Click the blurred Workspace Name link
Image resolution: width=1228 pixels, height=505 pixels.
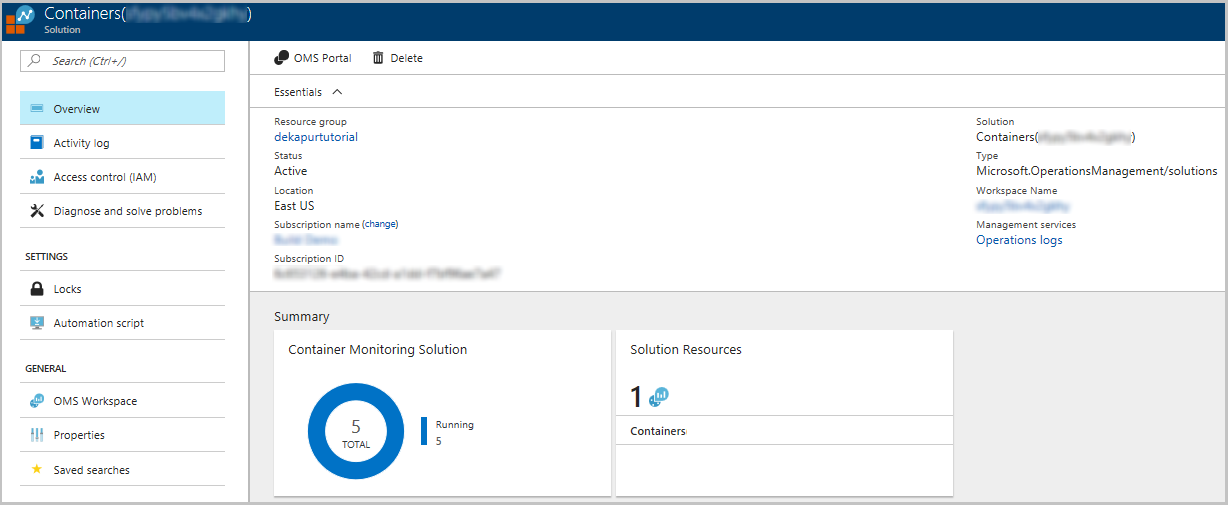[1022, 206]
